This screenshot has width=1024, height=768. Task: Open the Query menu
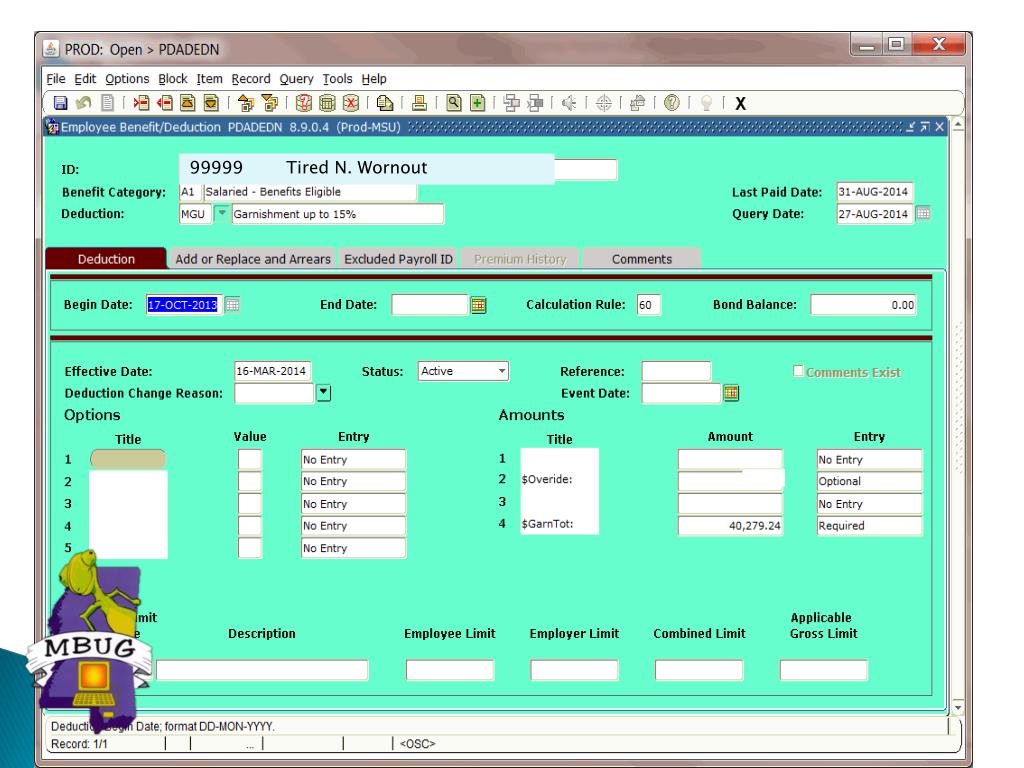pos(296,79)
